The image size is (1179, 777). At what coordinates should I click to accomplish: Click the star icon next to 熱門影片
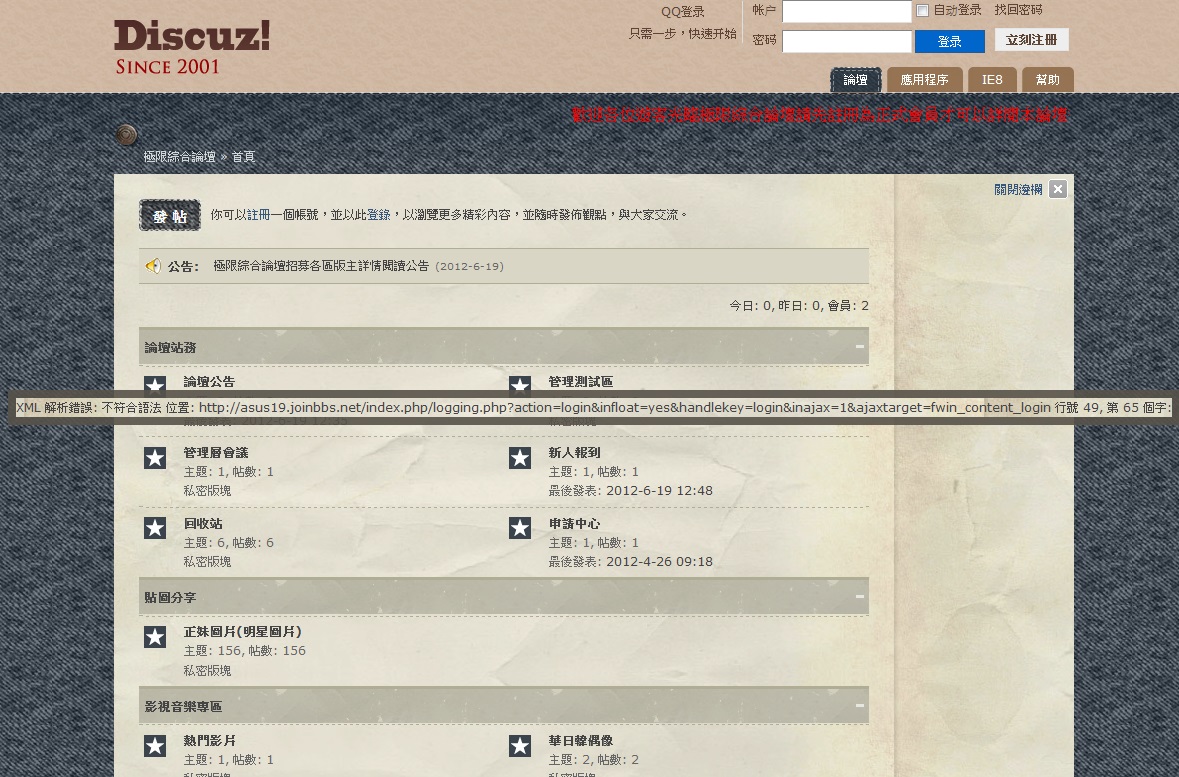[155, 745]
